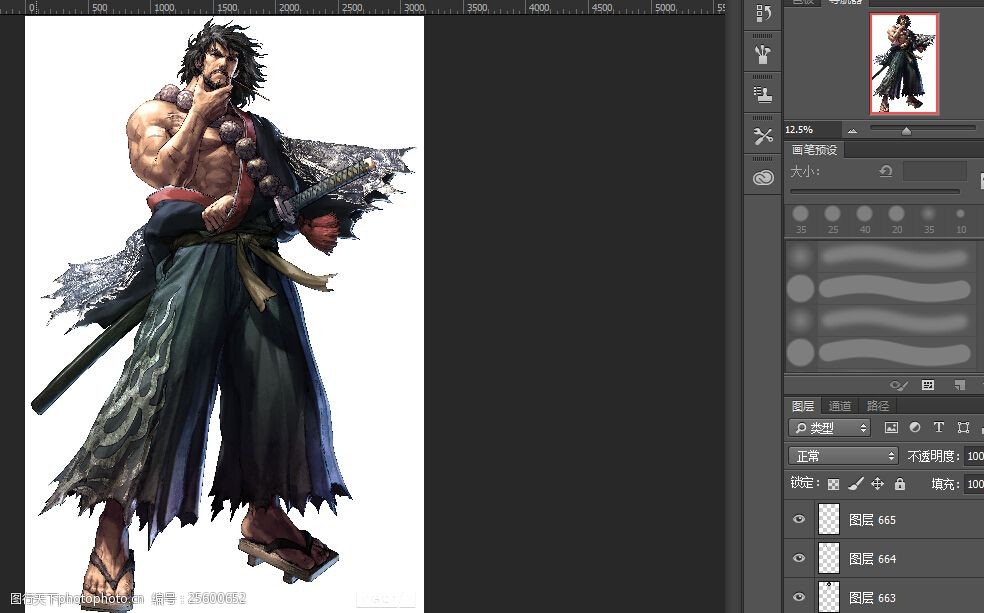Open the Brush Presets dock icon with brushes in cup
Viewport: 984px width, 613px height.
pyautogui.click(x=764, y=54)
